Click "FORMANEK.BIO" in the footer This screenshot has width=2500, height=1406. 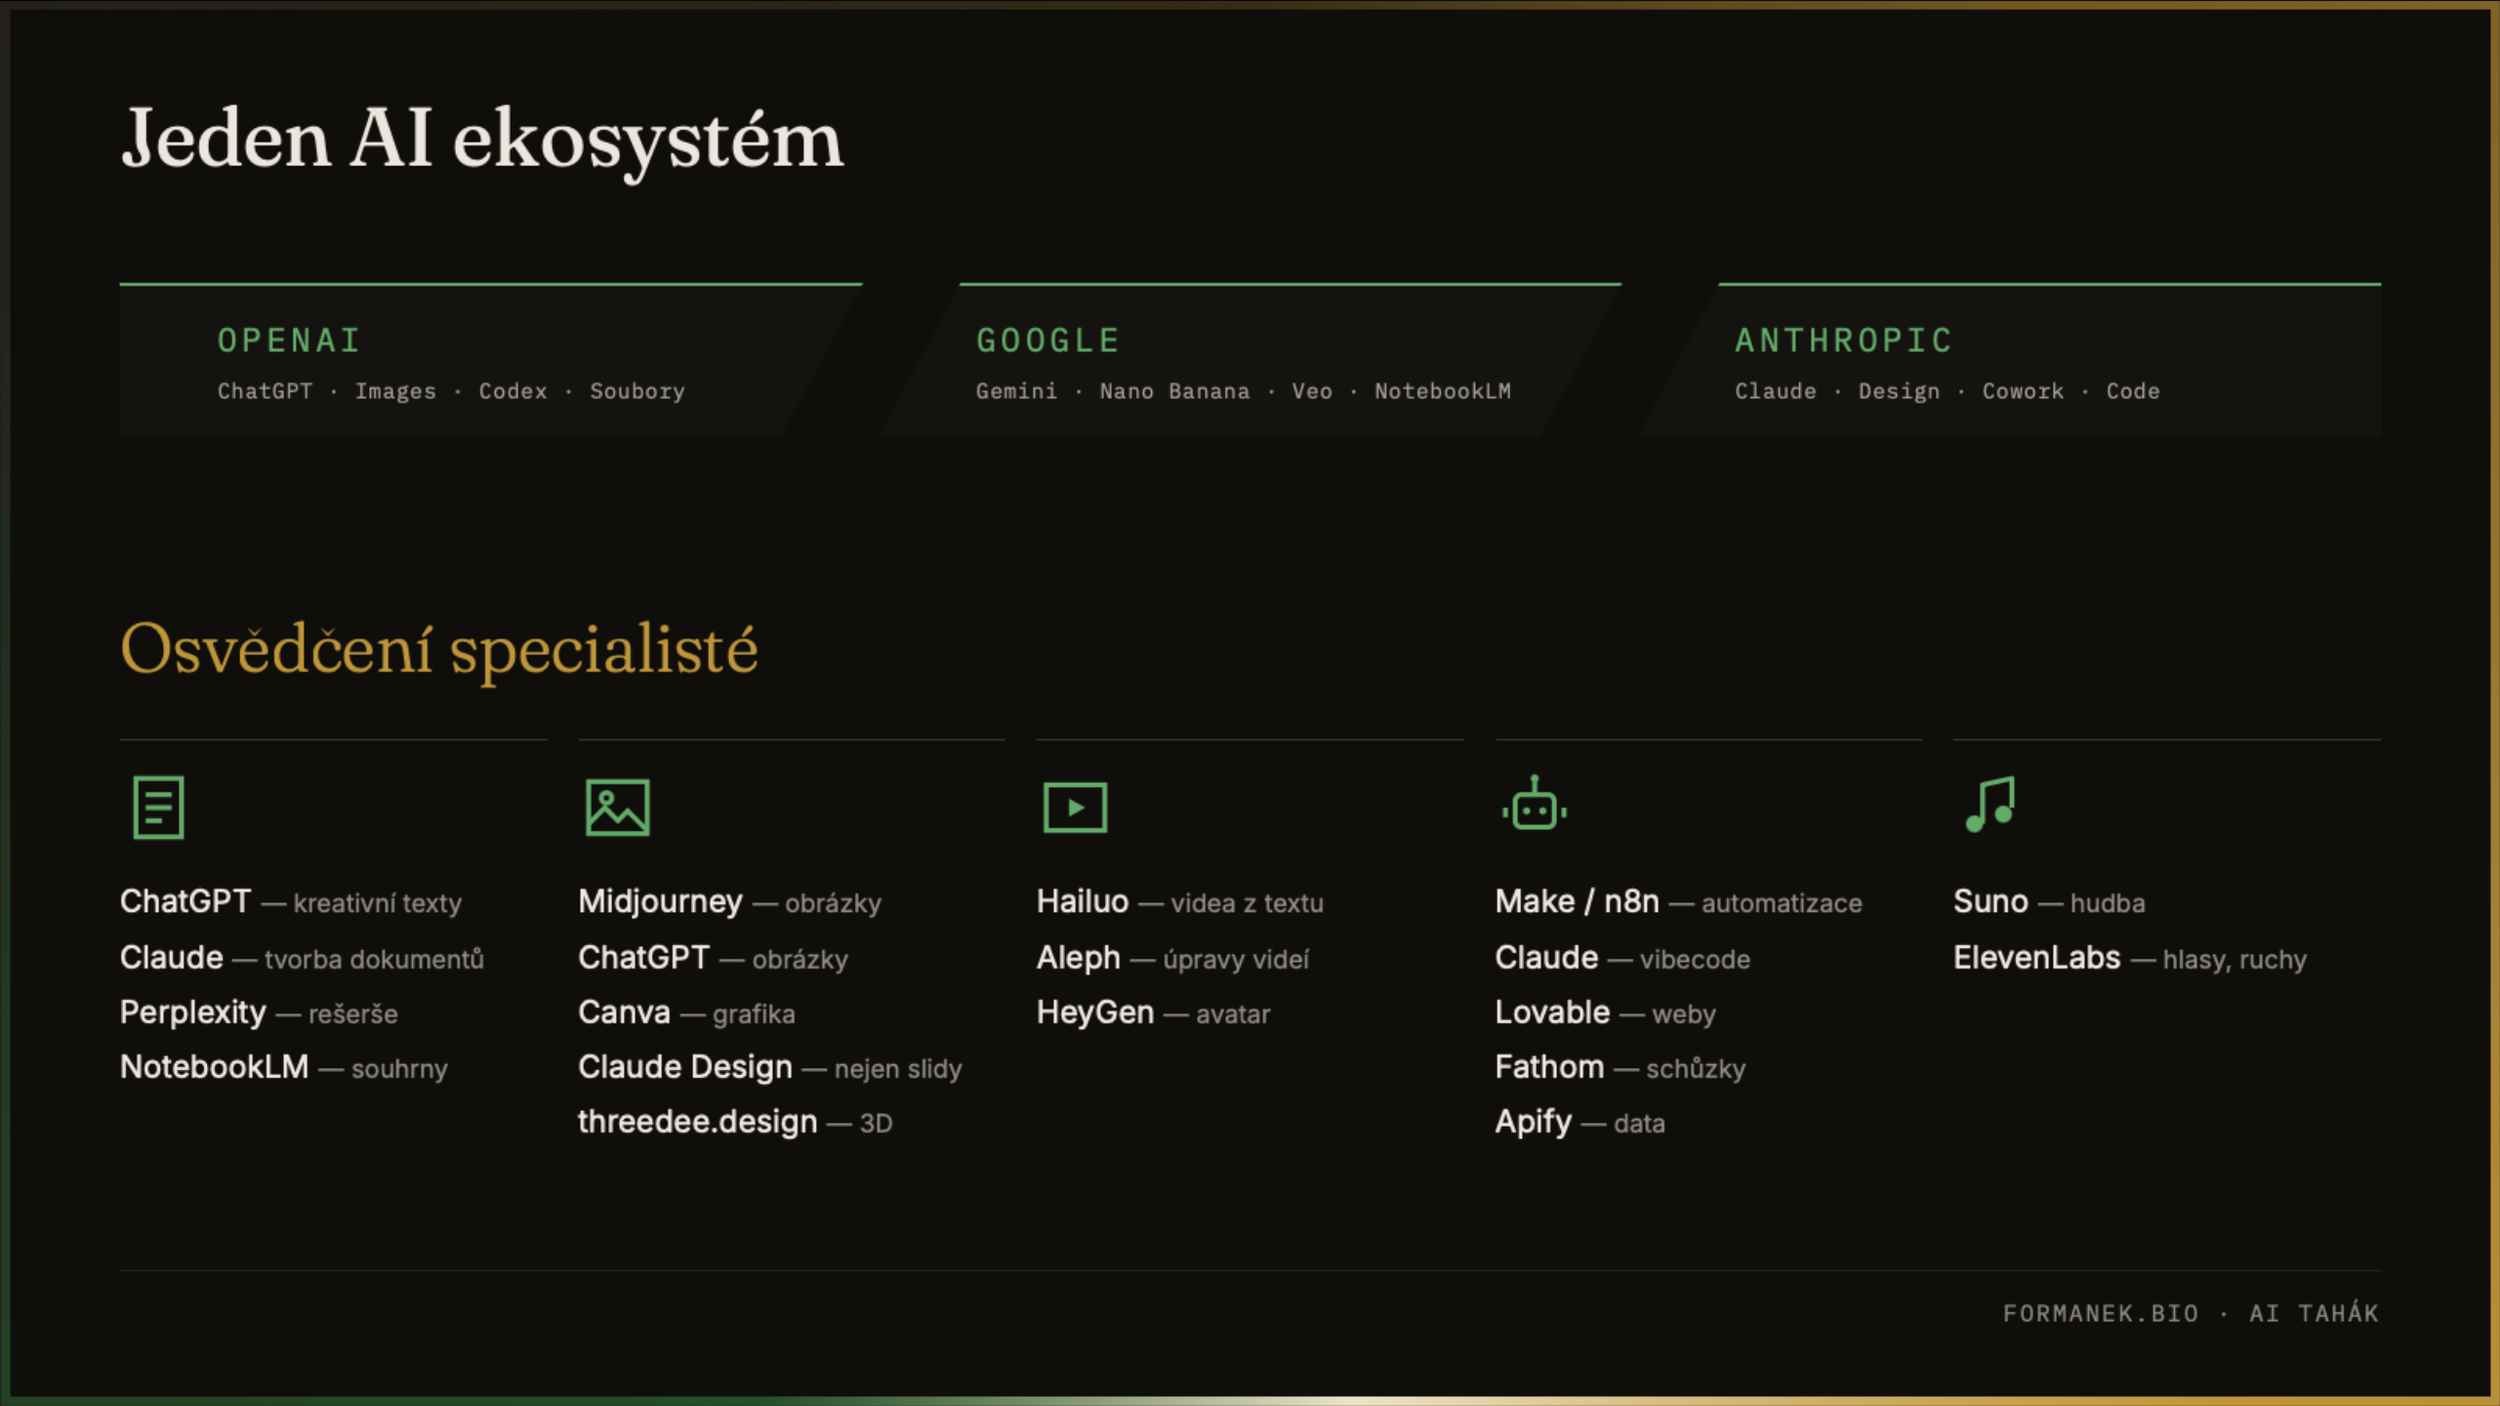tap(2101, 1313)
